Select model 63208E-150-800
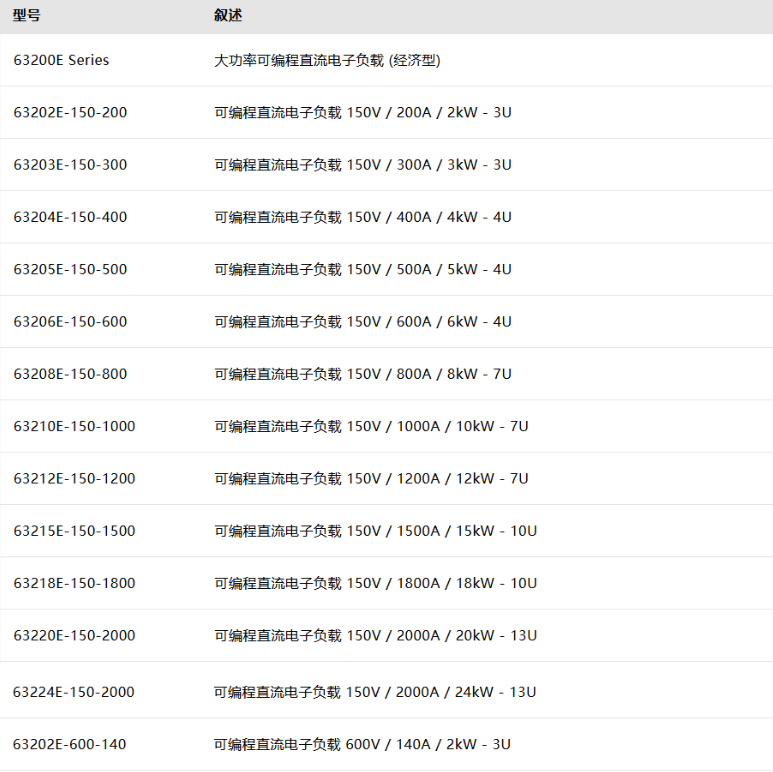Viewport: 773px width, 772px height. pos(70,374)
